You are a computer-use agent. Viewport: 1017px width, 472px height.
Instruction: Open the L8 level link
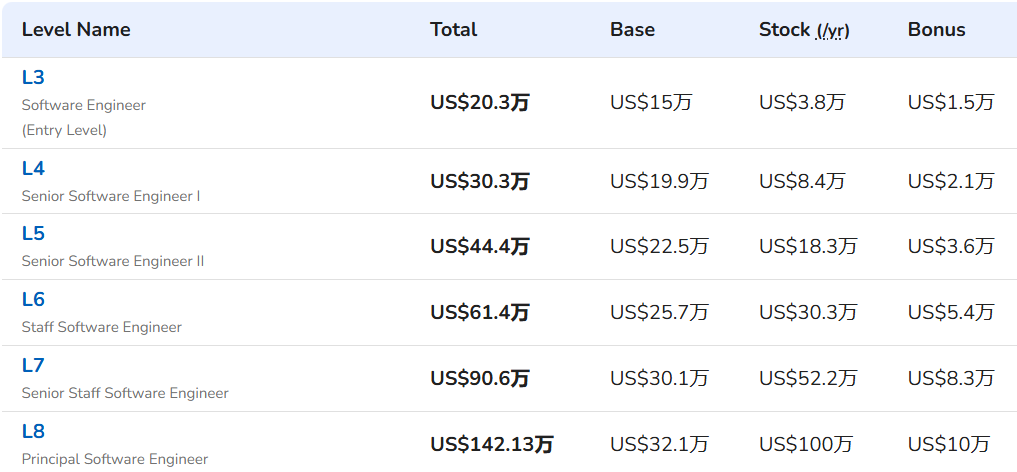32,432
